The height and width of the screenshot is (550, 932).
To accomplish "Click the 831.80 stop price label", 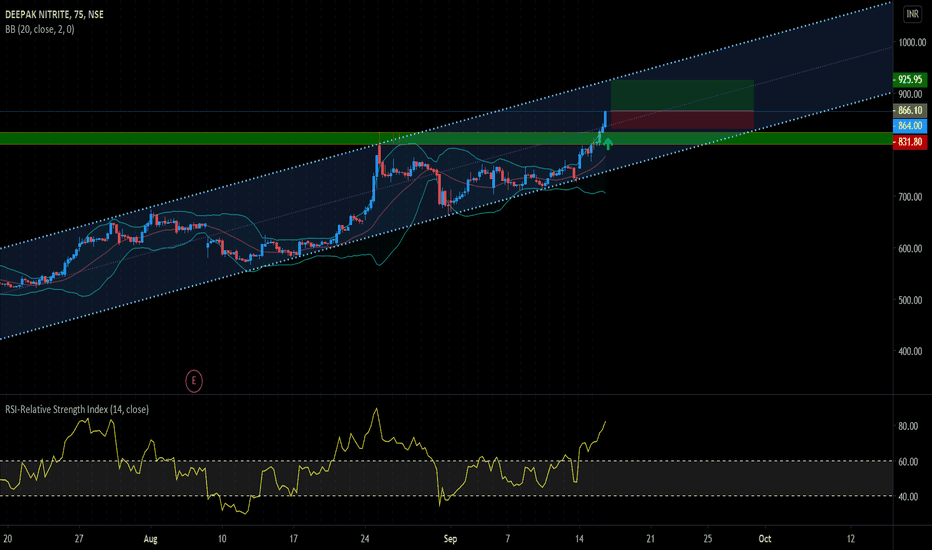I will pos(910,142).
